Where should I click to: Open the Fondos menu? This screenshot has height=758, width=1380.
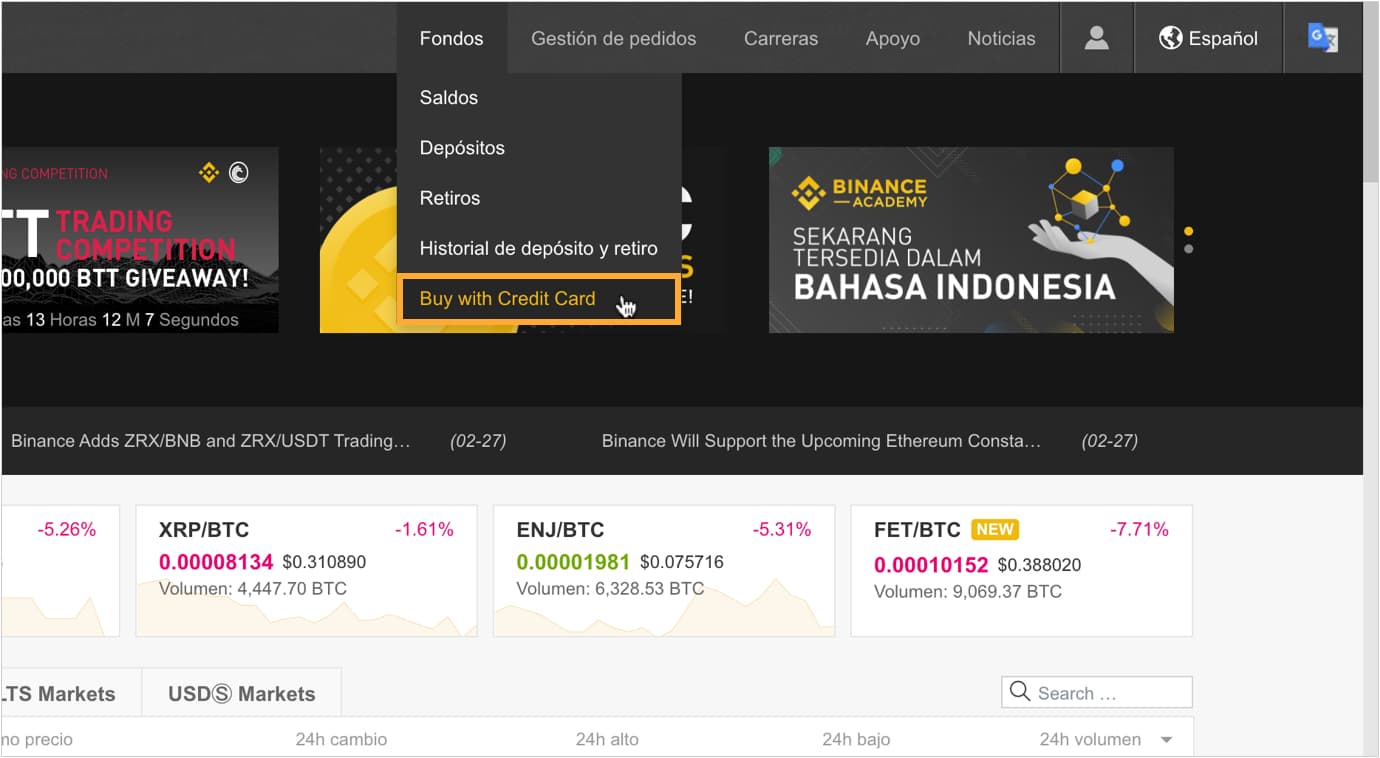[x=451, y=38]
